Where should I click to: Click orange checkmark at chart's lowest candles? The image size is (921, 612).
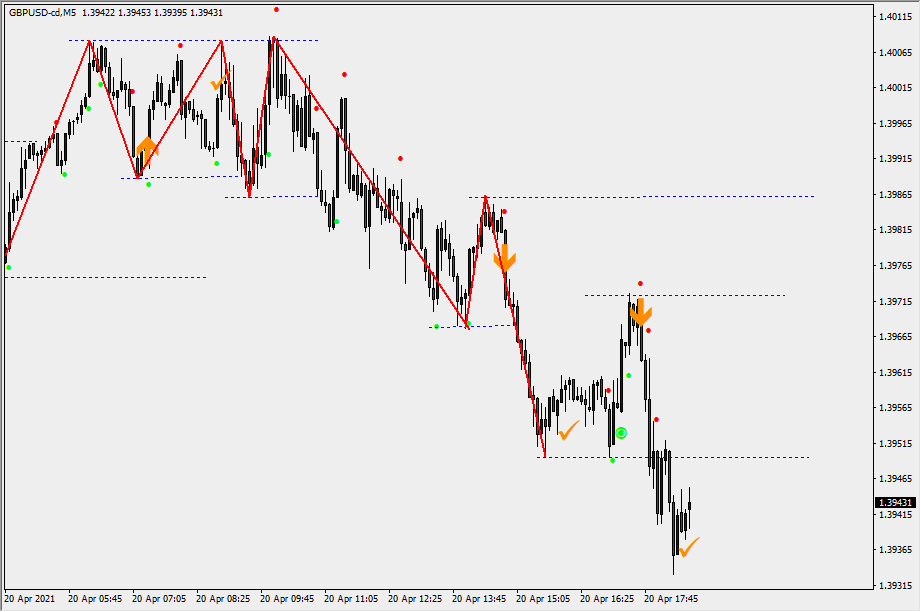click(688, 546)
